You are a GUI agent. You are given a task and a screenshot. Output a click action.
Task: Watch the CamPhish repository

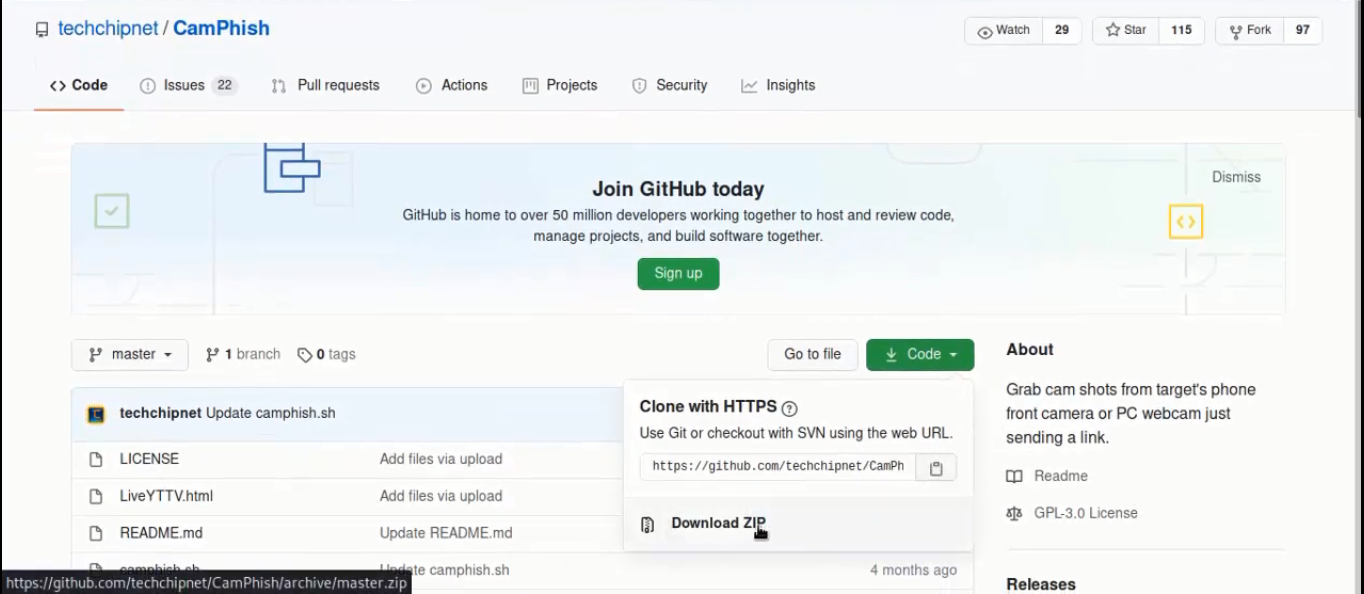click(x=1004, y=31)
